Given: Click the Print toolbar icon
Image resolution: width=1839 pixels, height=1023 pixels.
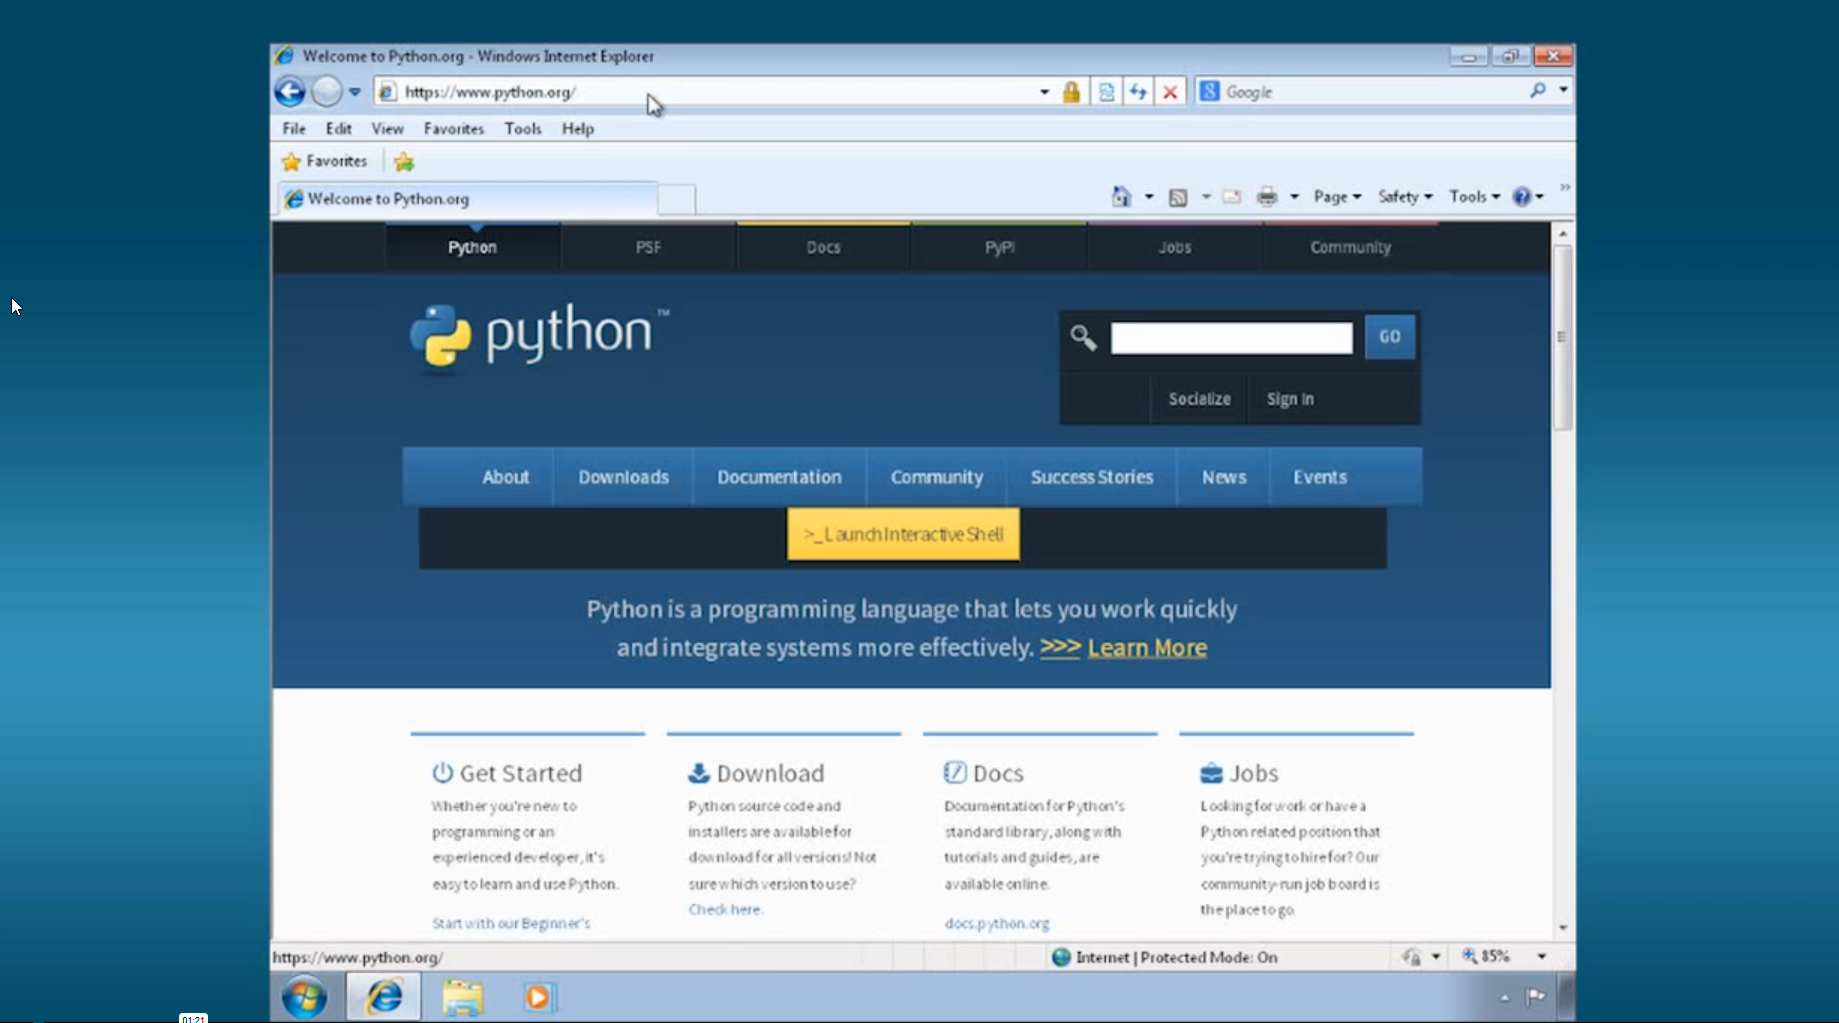Looking at the screenshot, I should [x=1266, y=197].
